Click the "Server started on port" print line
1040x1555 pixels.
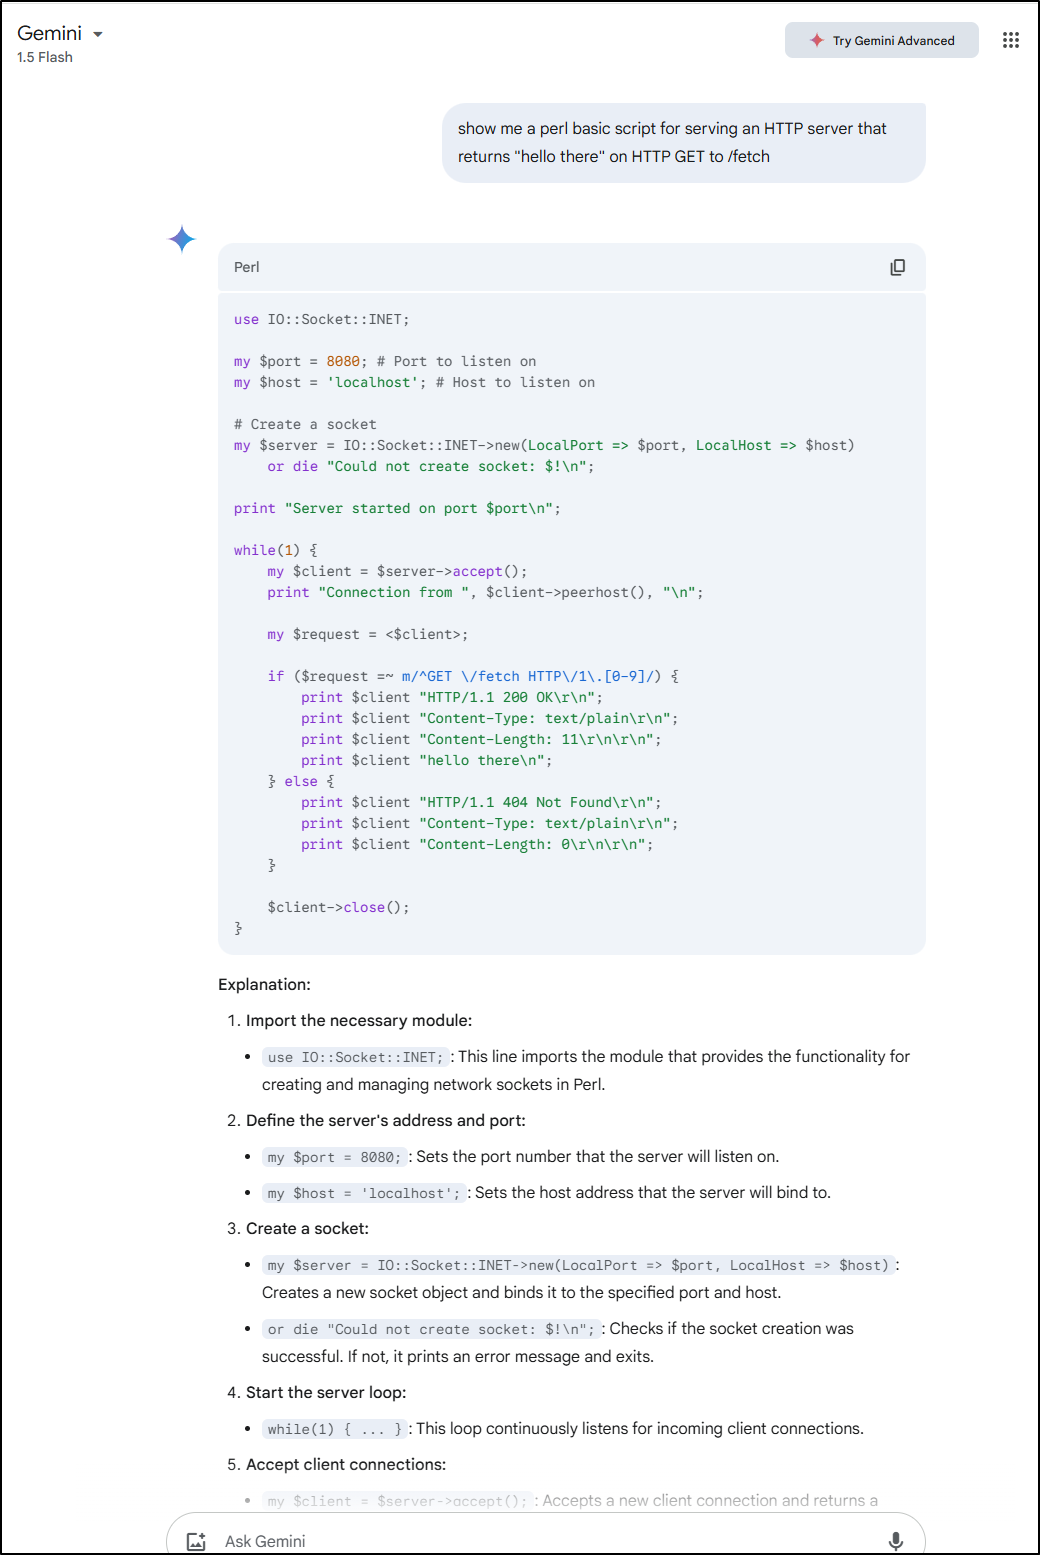tap(397, 509)
